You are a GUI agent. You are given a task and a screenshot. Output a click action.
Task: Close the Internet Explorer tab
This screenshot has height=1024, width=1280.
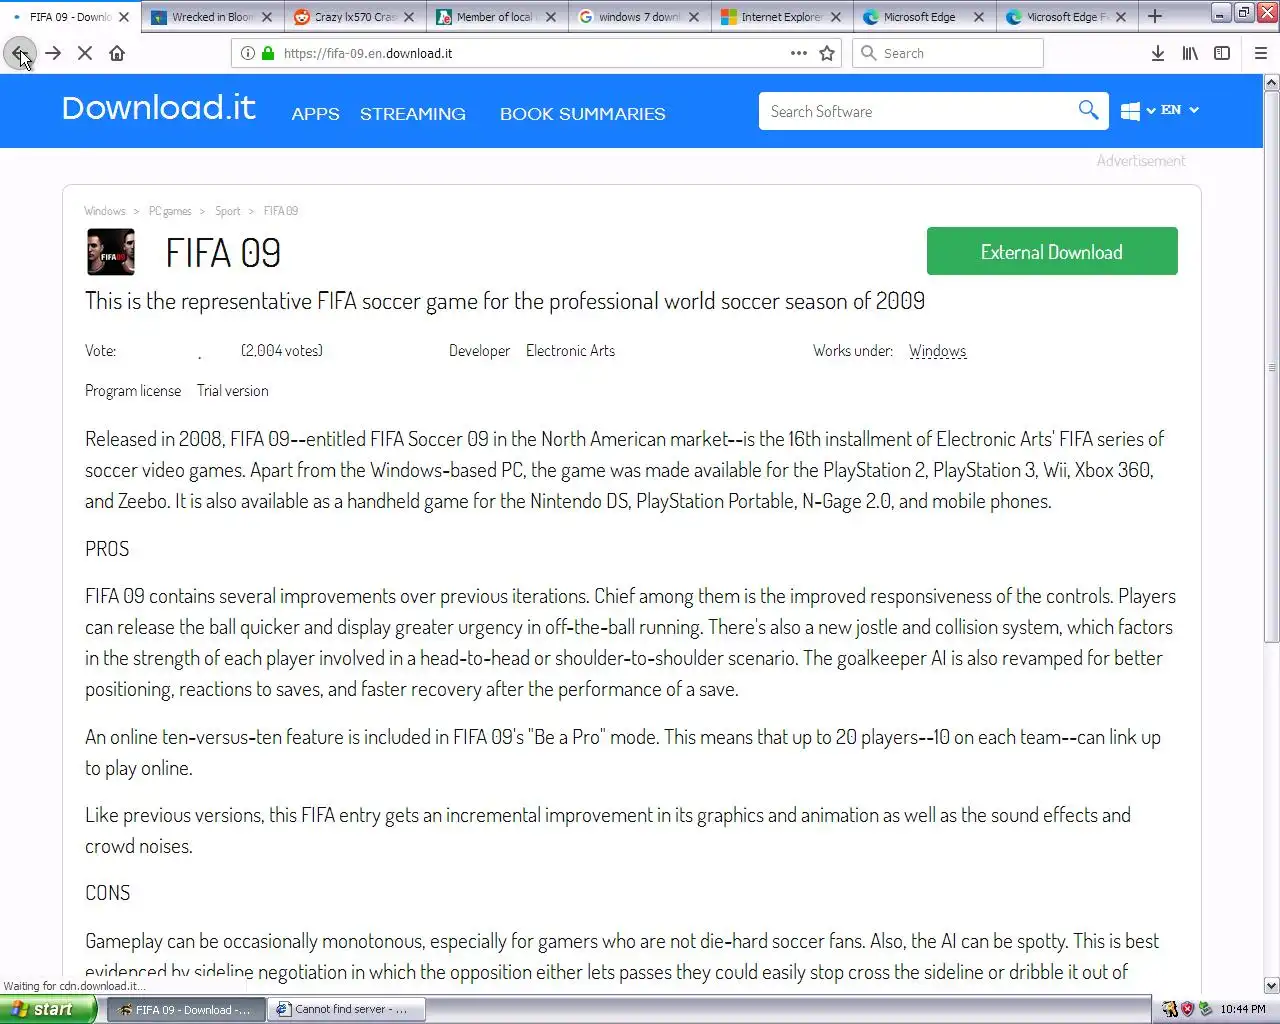[x=836, y=17]
